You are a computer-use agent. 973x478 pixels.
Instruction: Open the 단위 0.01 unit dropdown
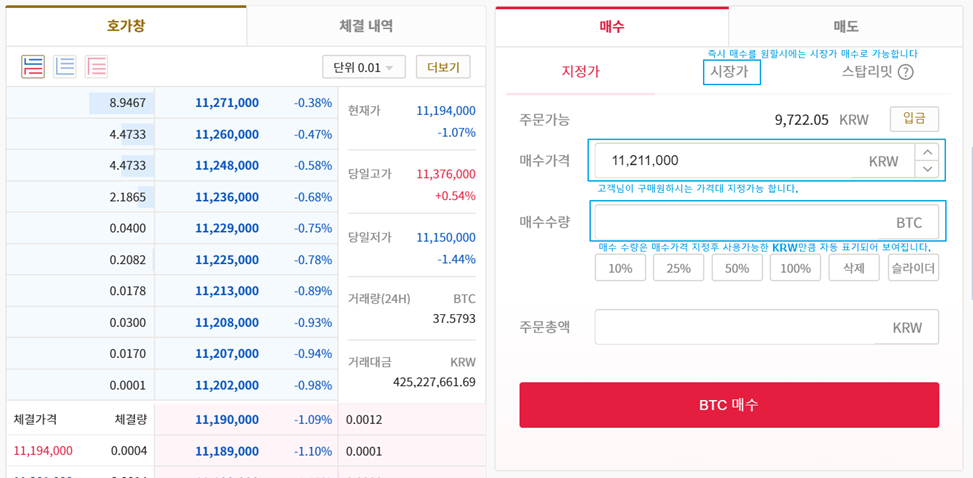tap(364, 67)
